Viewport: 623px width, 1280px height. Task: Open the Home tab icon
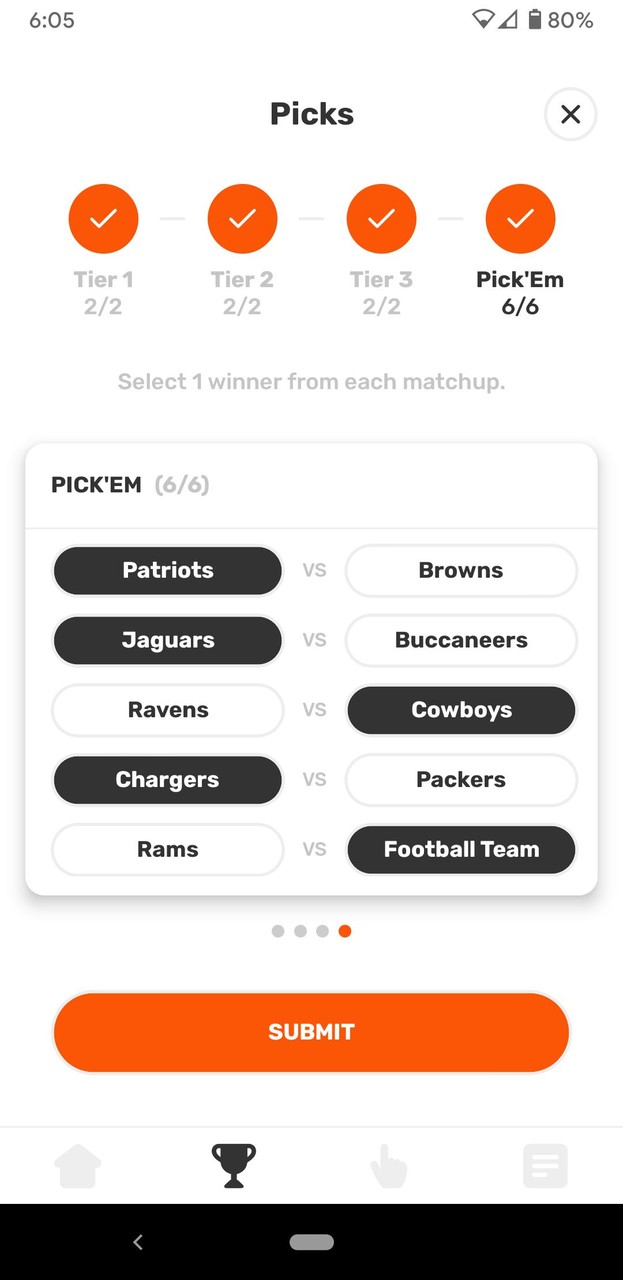[78, 1166]
